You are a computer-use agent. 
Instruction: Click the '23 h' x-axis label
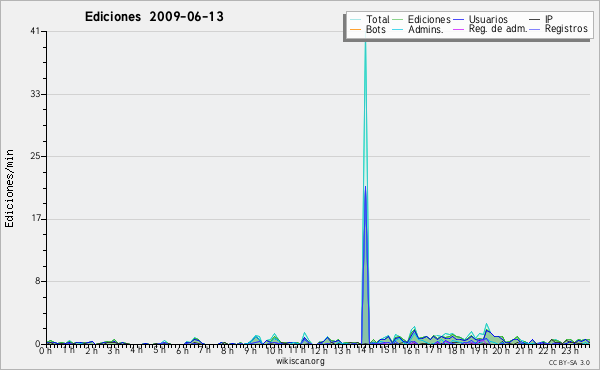coord(570,350)
